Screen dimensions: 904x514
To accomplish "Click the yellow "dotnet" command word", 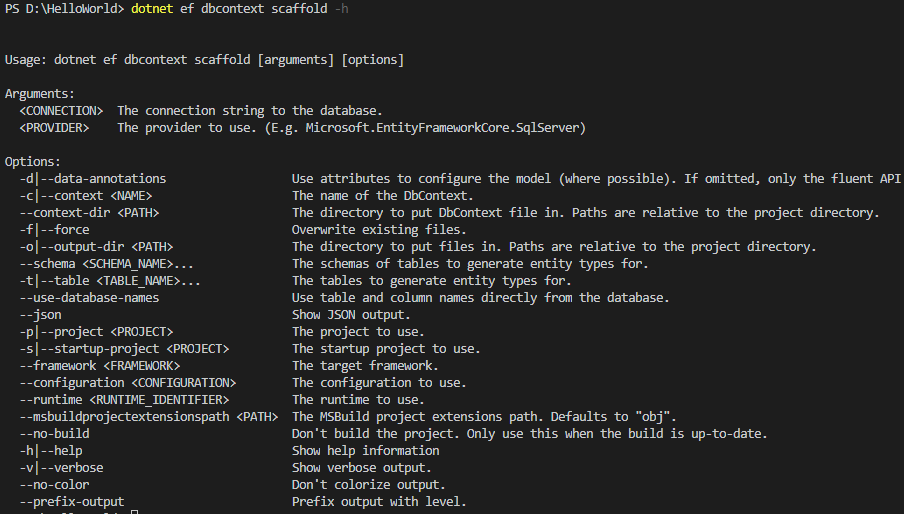I will coord(152,9).
